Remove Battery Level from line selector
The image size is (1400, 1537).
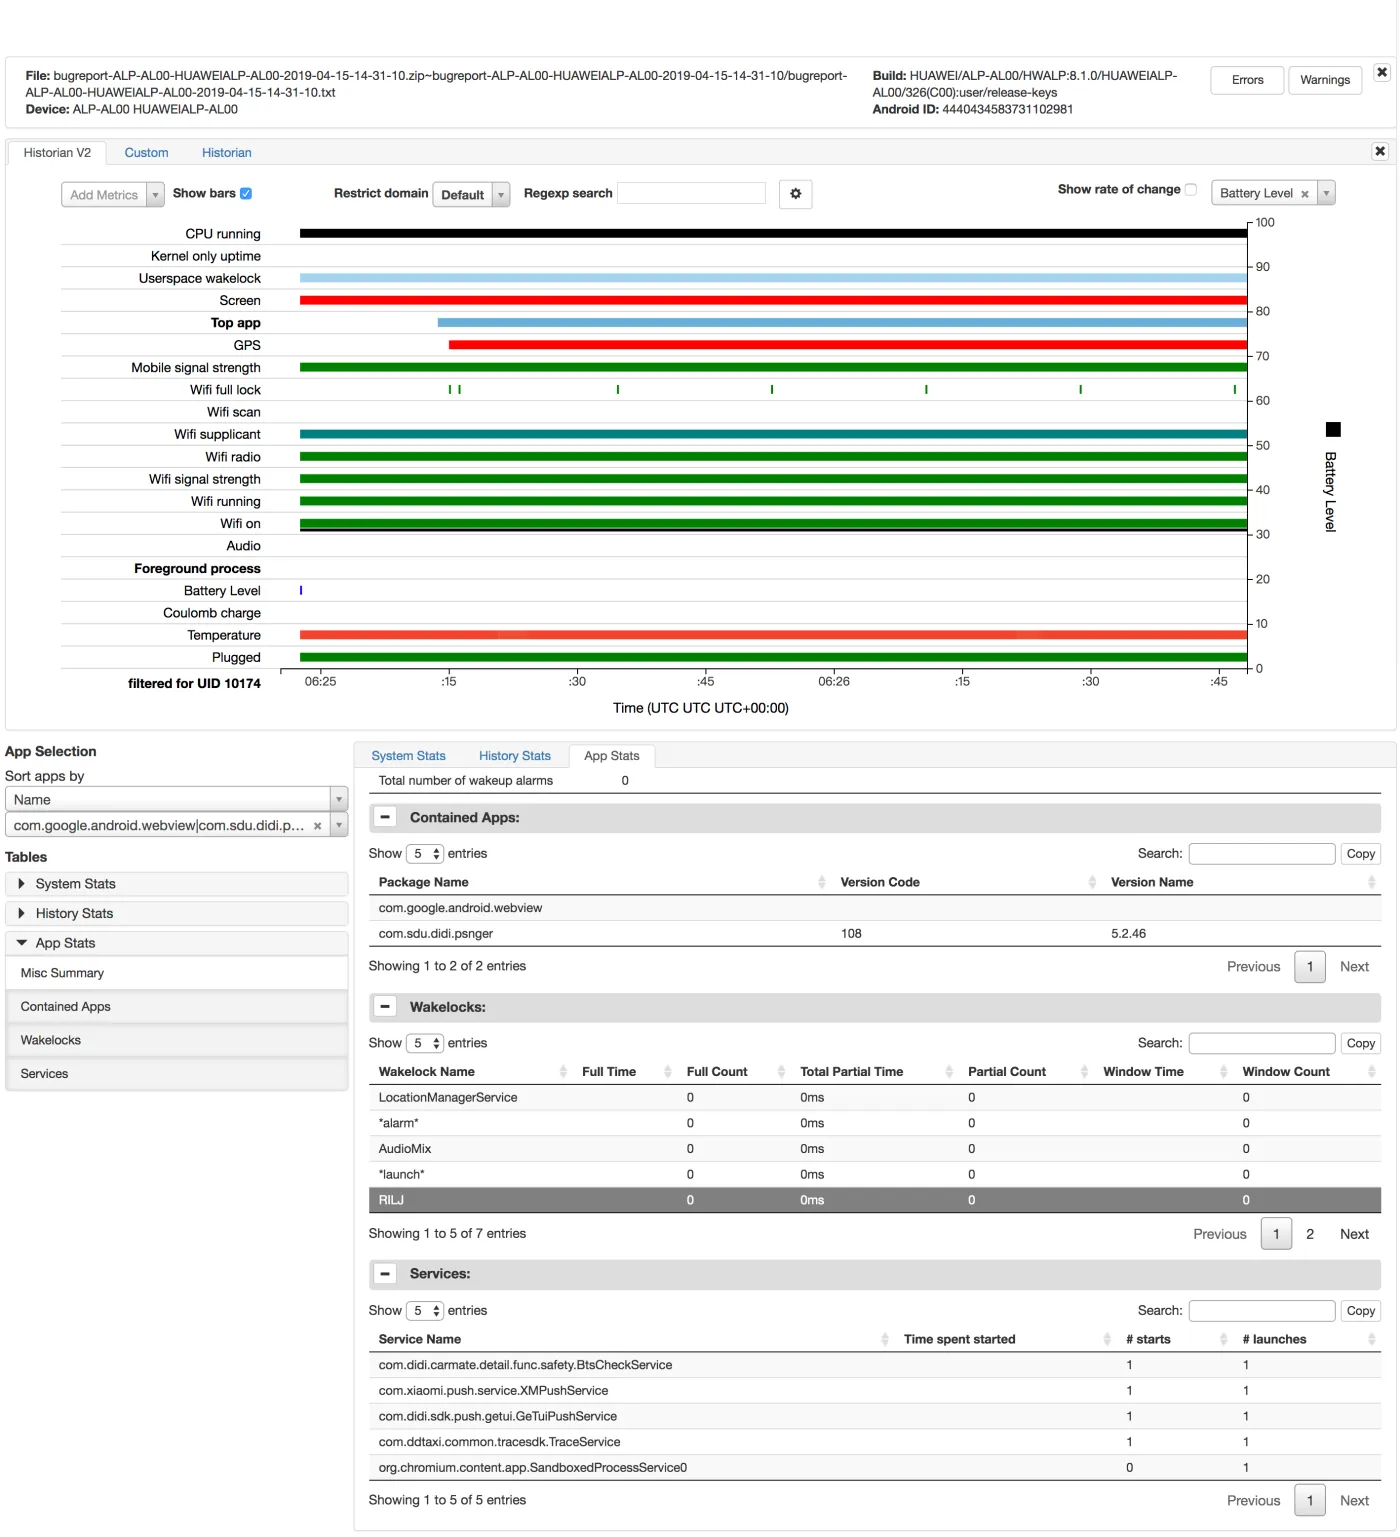[1304, 194]
